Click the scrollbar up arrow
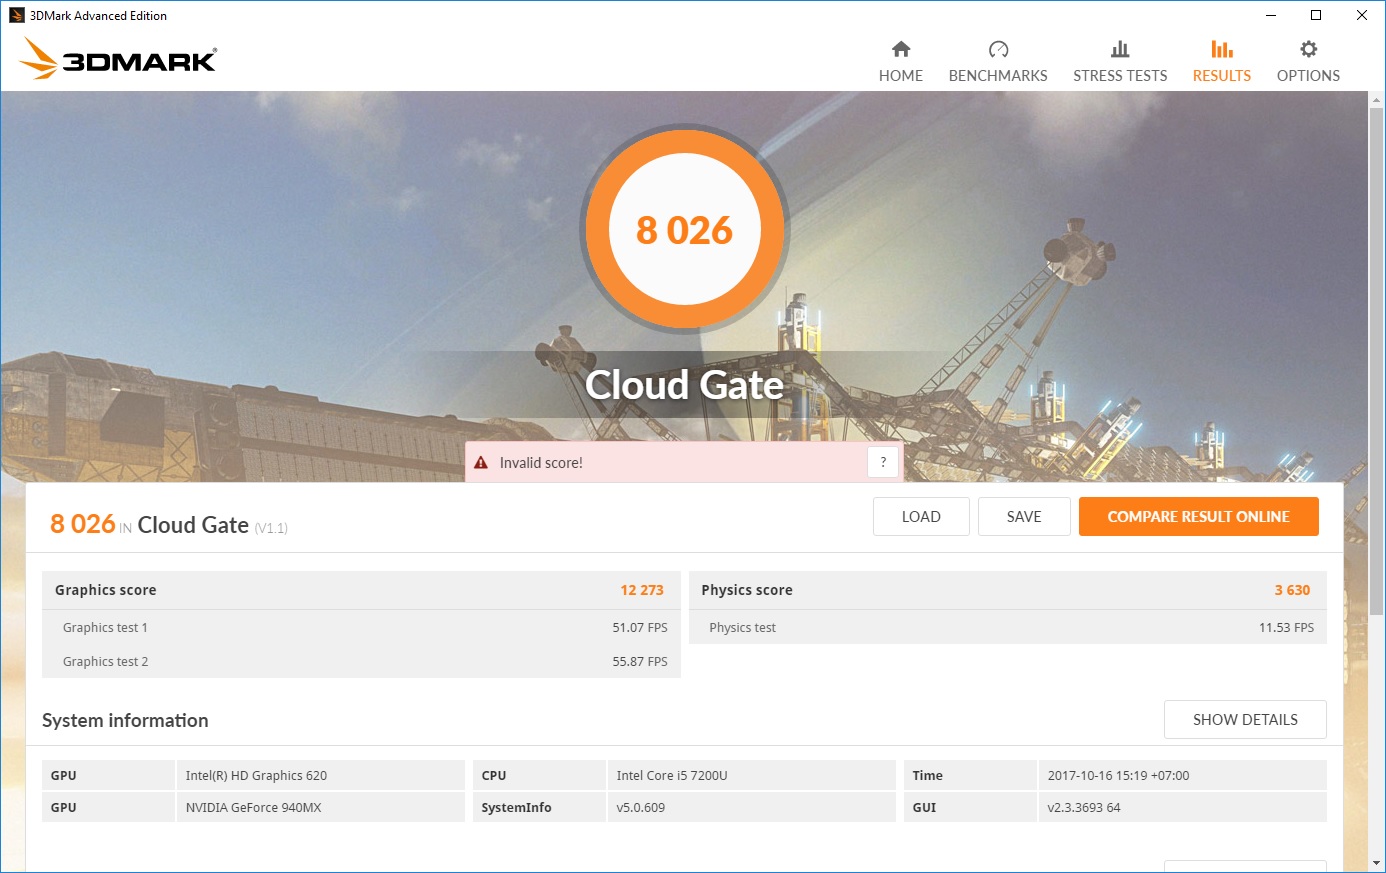 click(x=1376, y=100)
